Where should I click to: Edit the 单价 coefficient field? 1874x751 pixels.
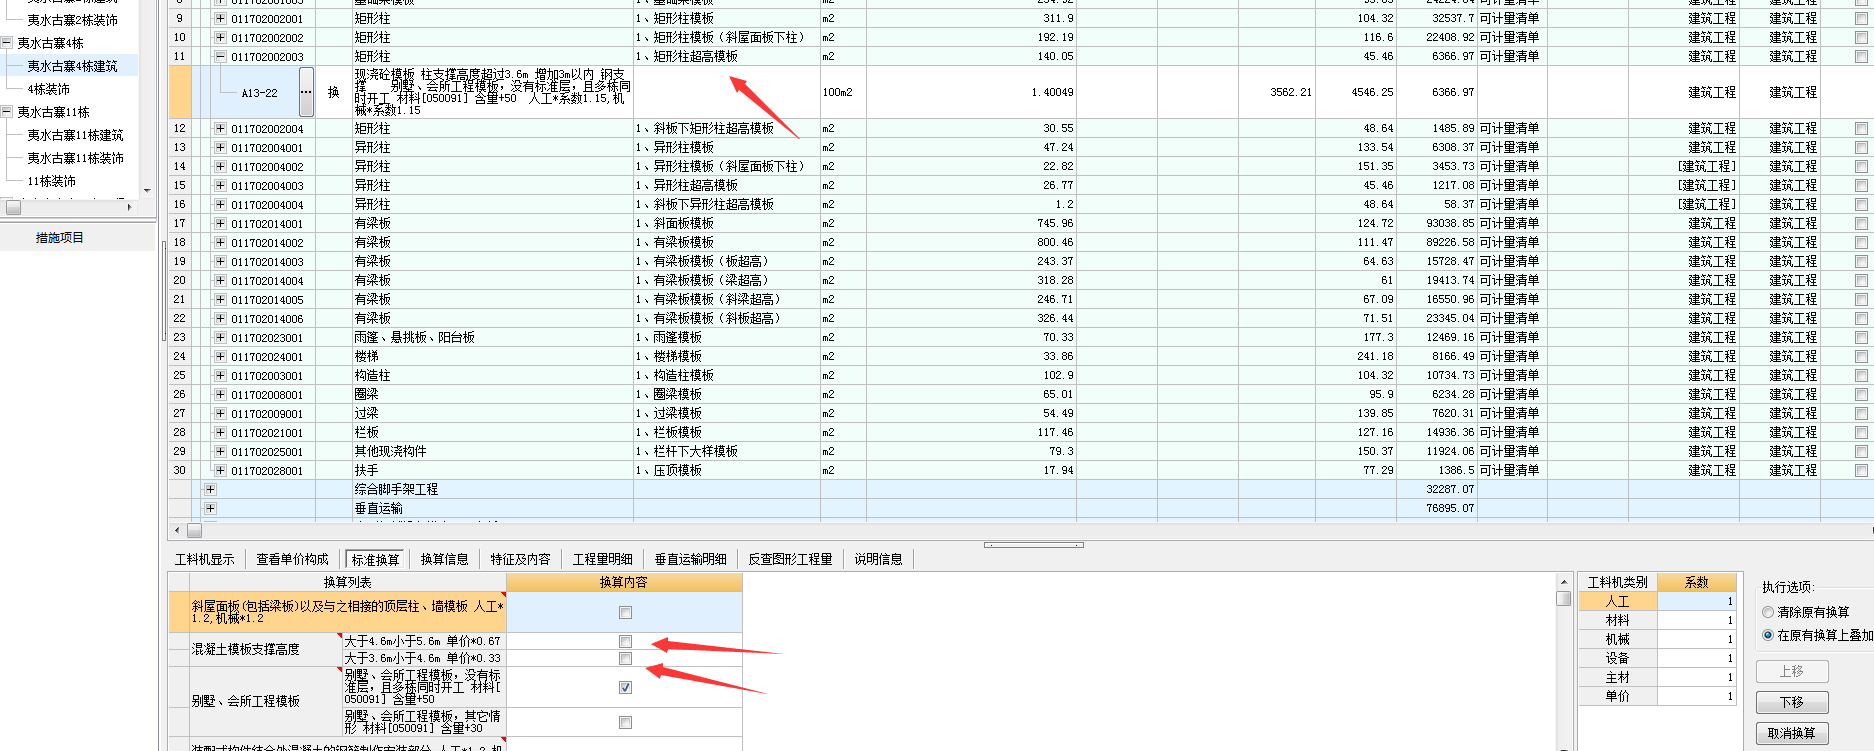coord(1696,697)
